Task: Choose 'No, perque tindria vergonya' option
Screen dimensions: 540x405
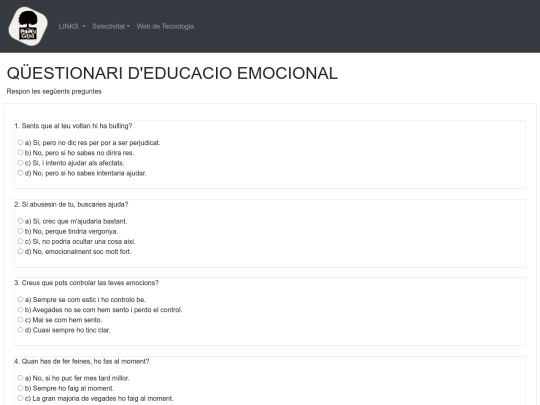Action: coord(20,231)
